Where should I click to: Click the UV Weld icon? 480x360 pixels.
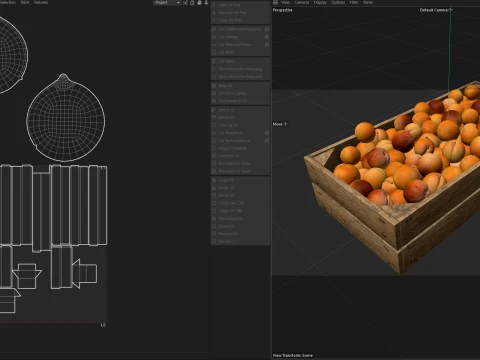tap(214, 52)
